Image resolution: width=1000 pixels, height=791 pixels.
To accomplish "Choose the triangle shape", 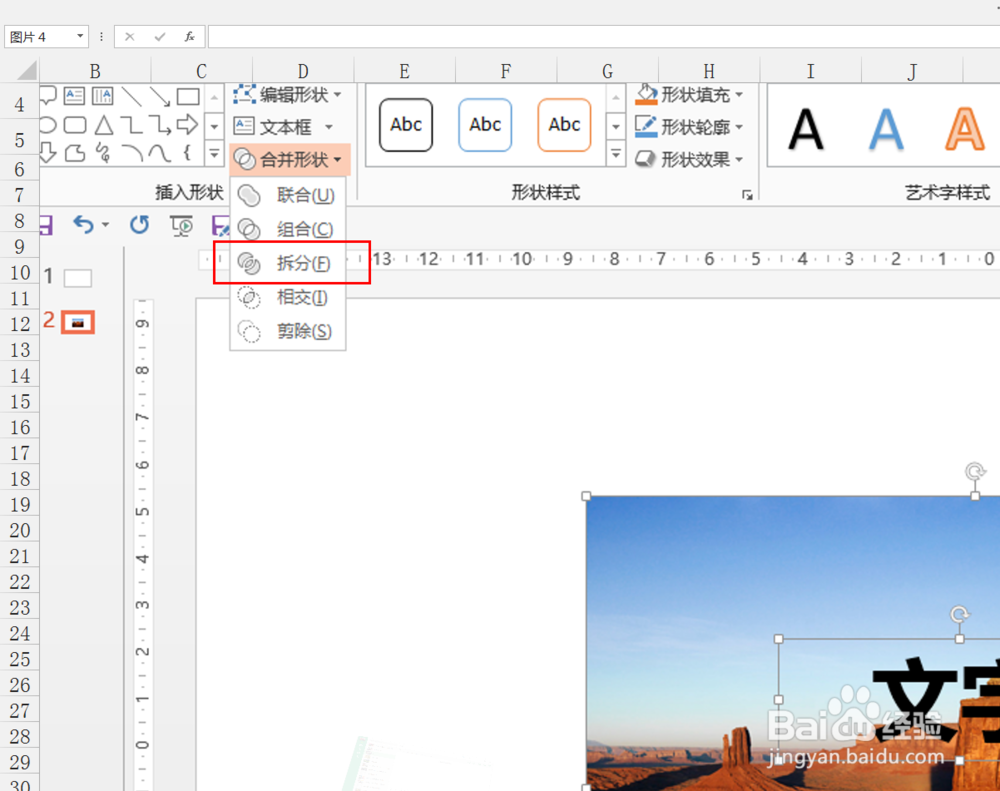I will (103, 125).
